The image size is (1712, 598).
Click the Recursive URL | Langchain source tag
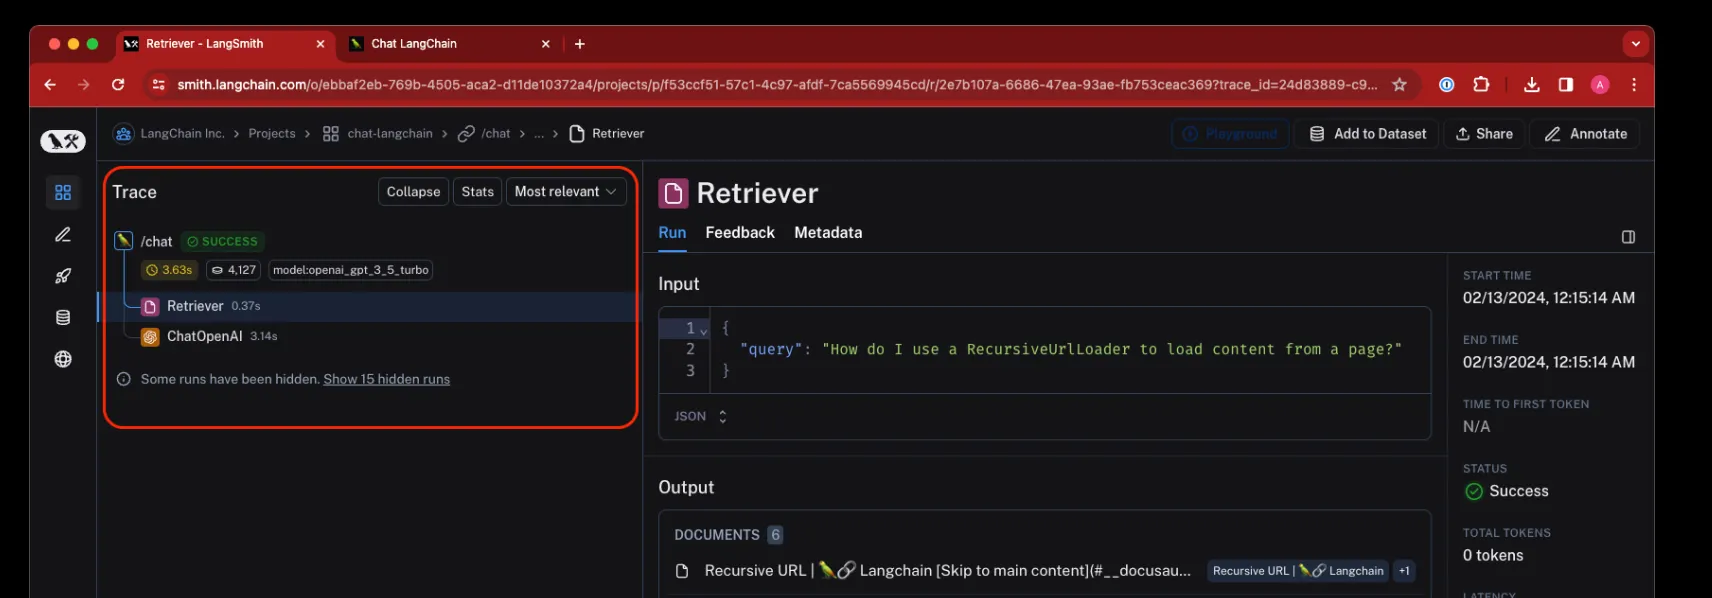[x=1297, y=571]
